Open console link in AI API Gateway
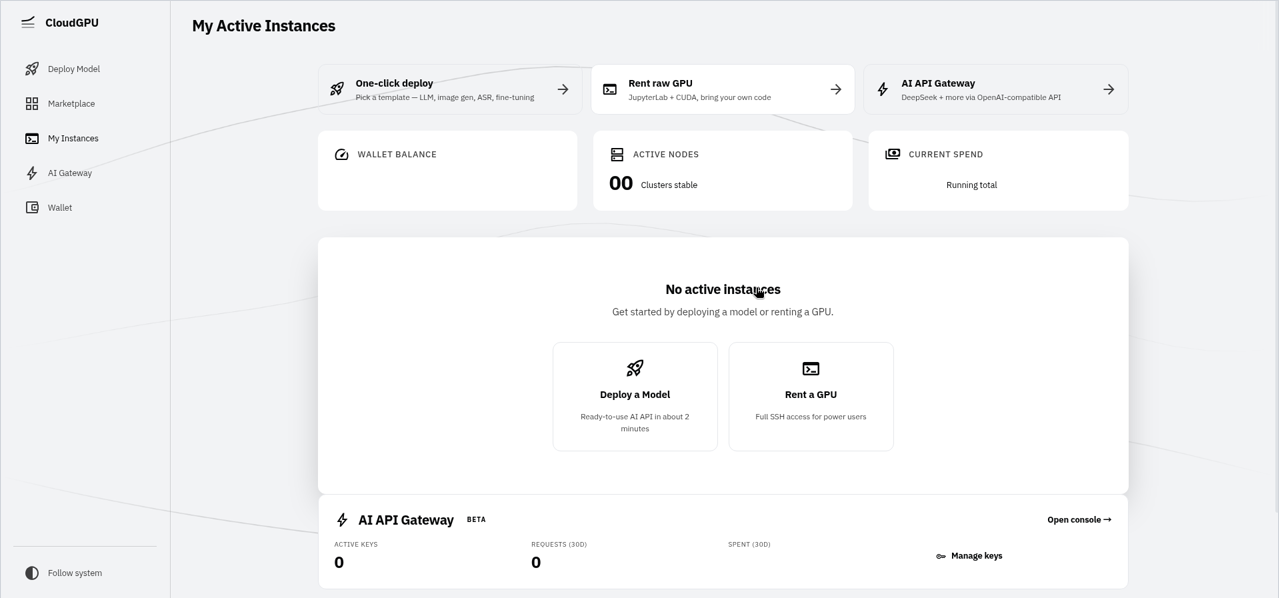Viewport: 1279px width, 598px height. (1079, 520)
